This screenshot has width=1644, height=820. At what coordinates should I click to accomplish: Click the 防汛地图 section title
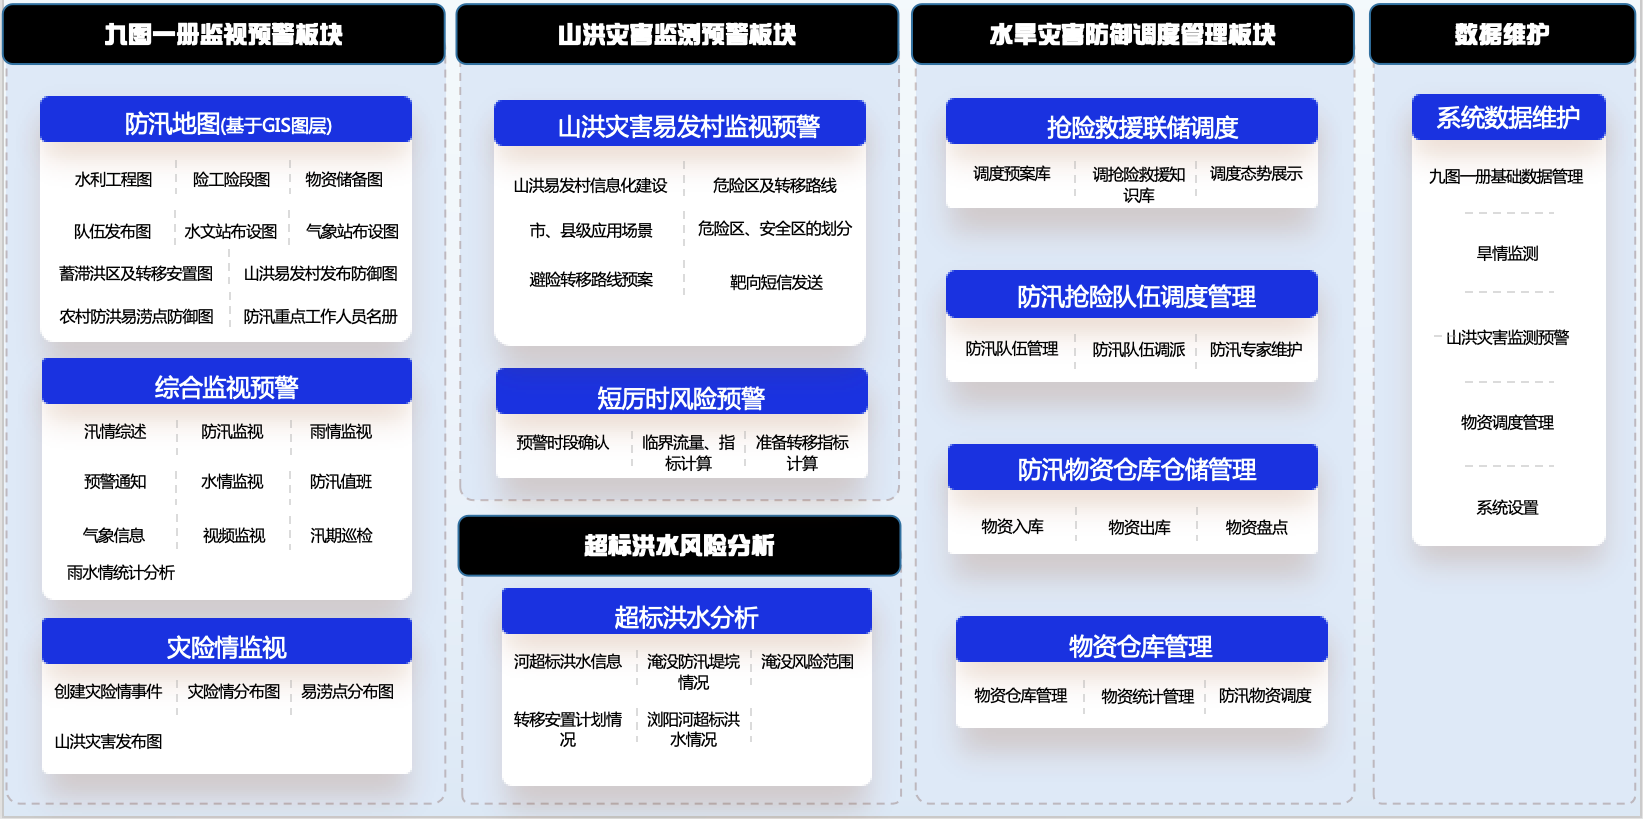[x=227, y=124]
